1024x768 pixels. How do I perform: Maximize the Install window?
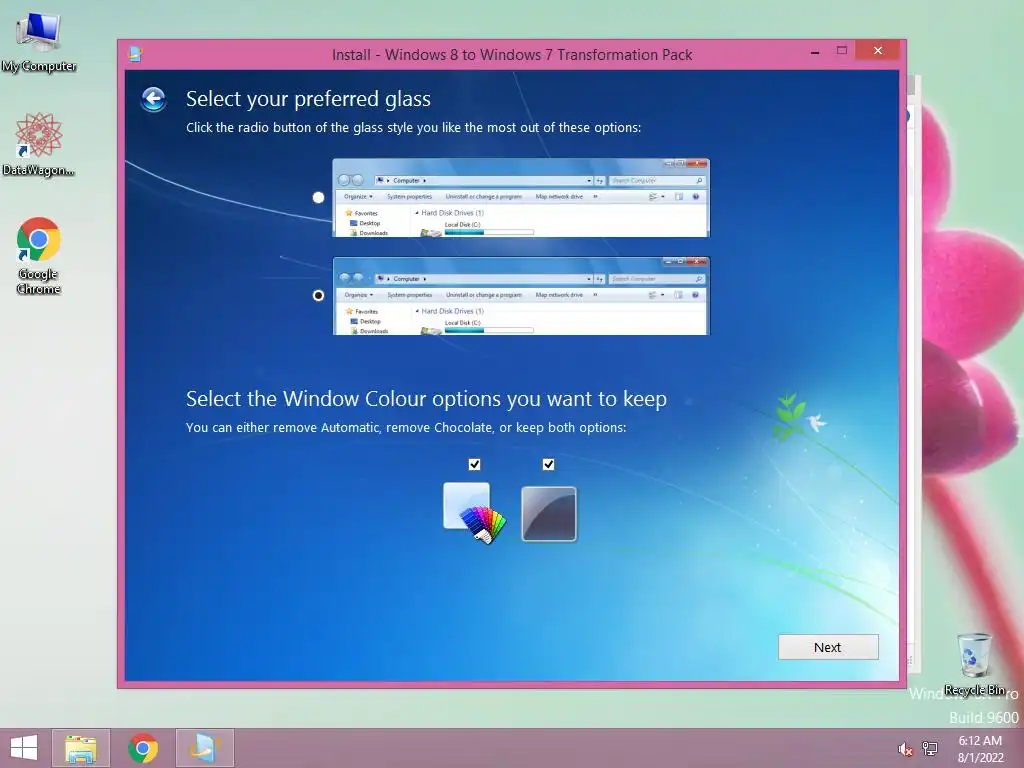coord(842,51)
